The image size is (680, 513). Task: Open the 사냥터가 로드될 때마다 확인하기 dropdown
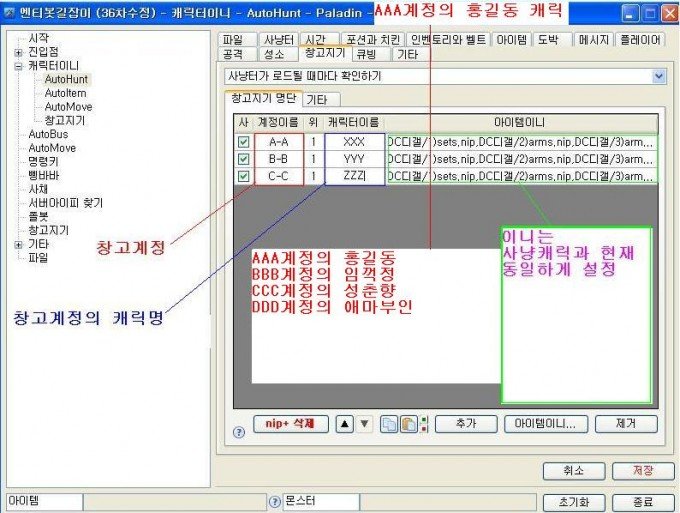(658, 76)
